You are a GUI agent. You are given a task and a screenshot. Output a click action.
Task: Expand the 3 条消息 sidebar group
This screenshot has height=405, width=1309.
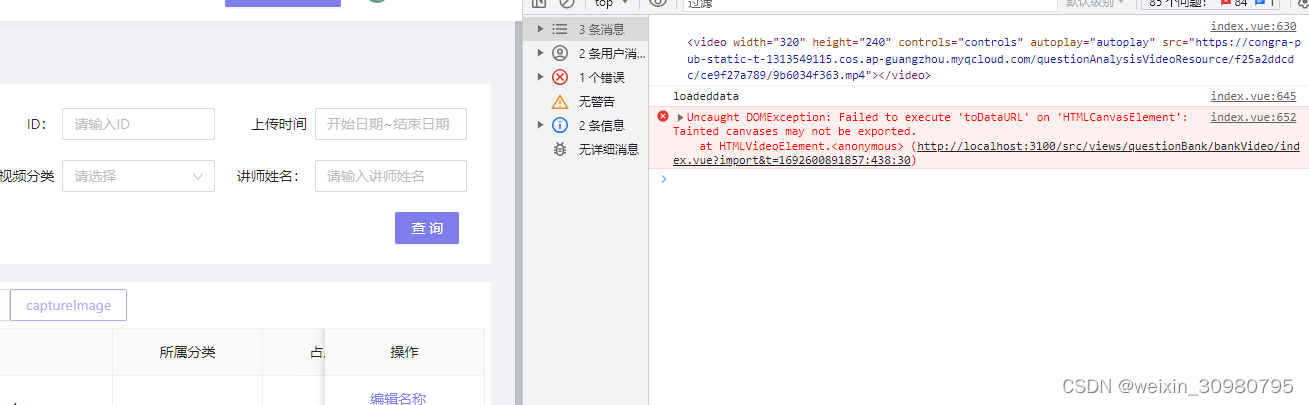click(x=541, y=29)
